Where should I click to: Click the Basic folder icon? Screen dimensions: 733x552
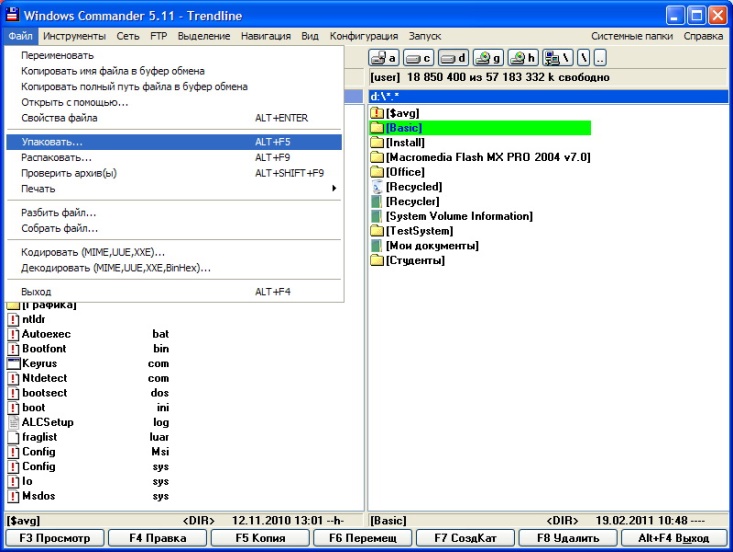(x=377, y=128)
